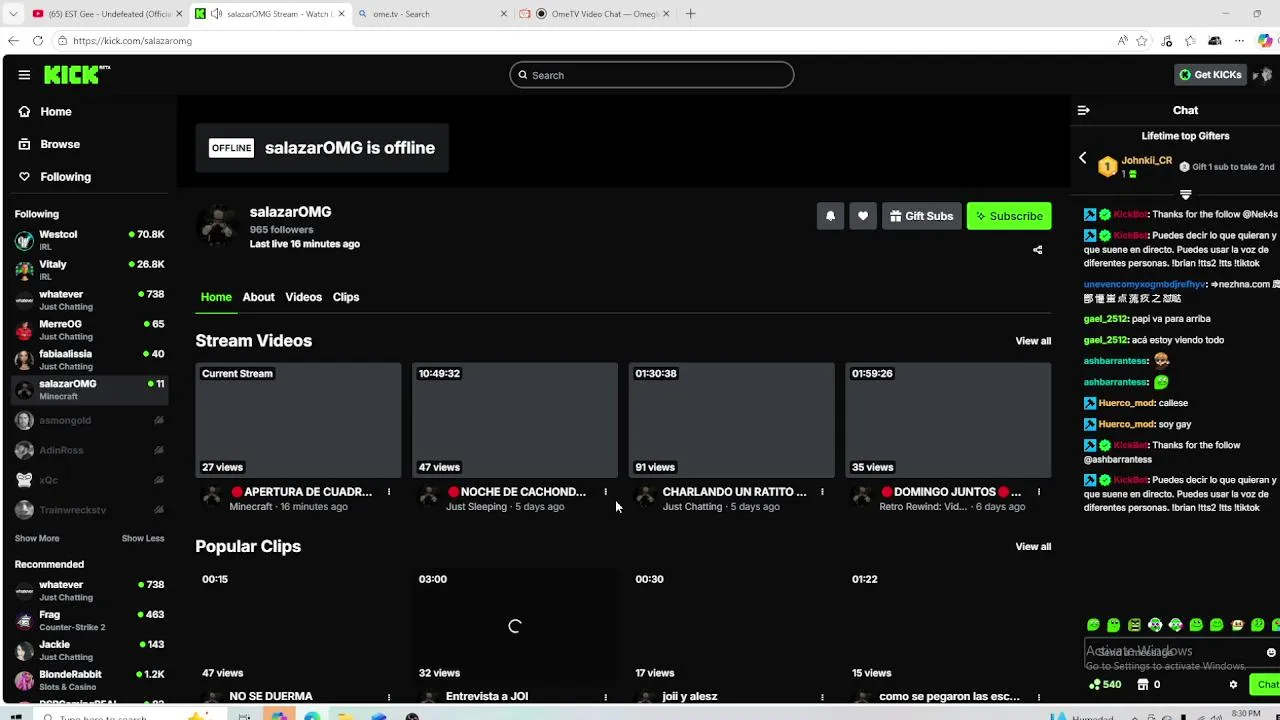Open options for joii y alesz clip
Viewport: 1280px width, 720px height.
(822, 696)
